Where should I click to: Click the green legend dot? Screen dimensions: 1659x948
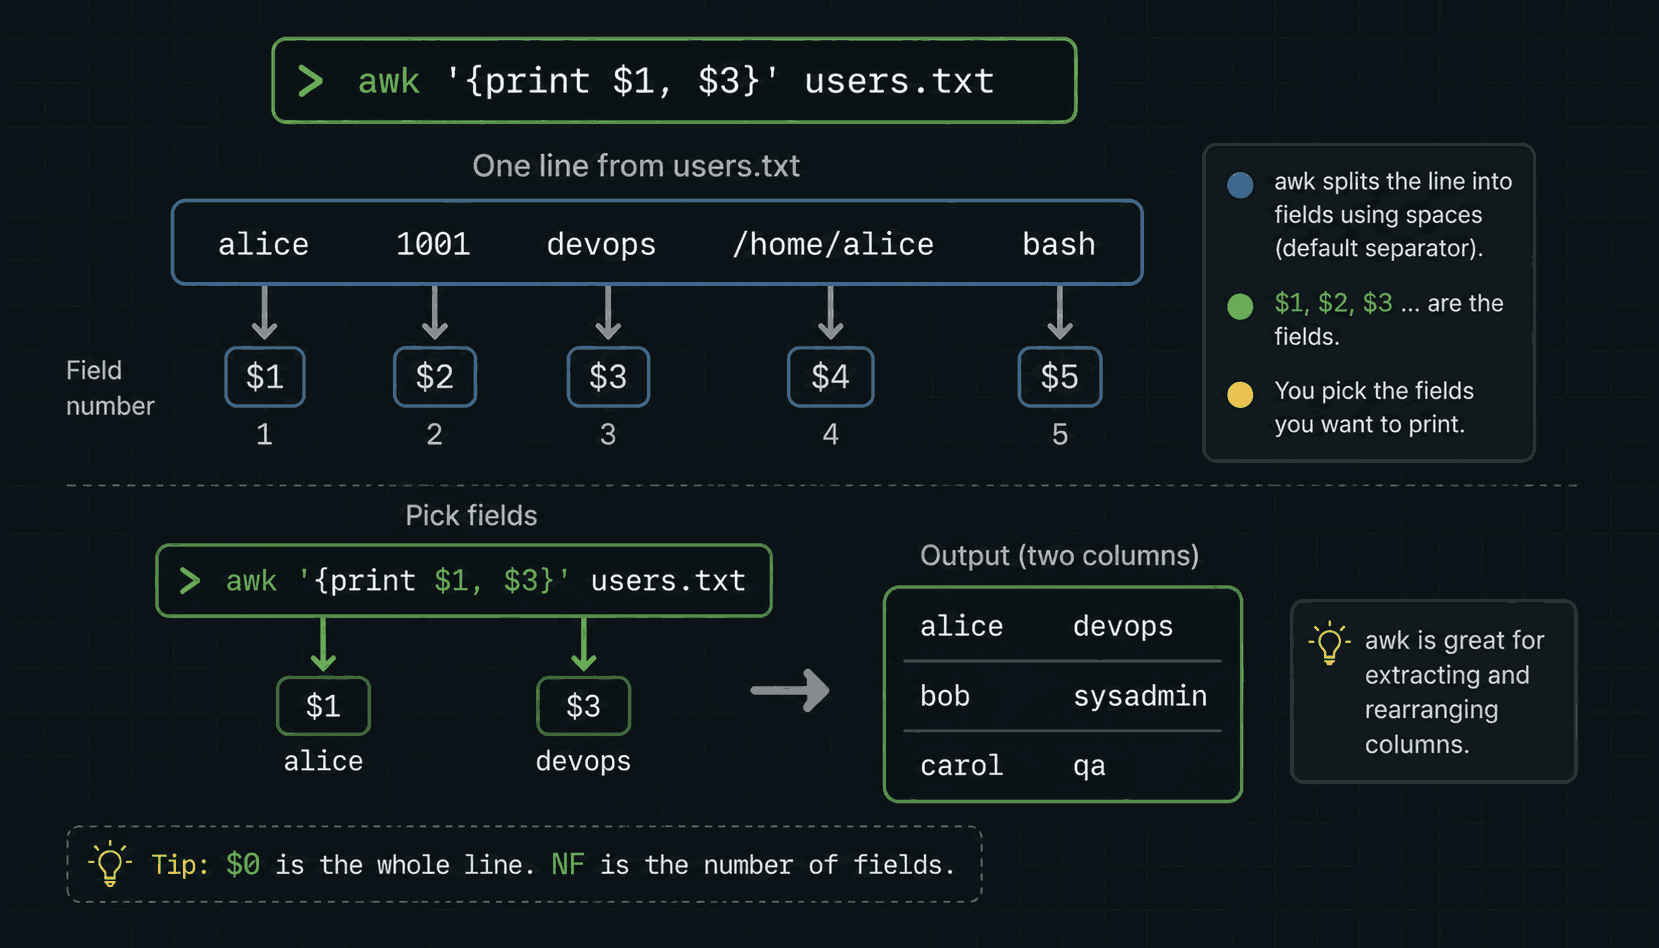click(1240, 306)
